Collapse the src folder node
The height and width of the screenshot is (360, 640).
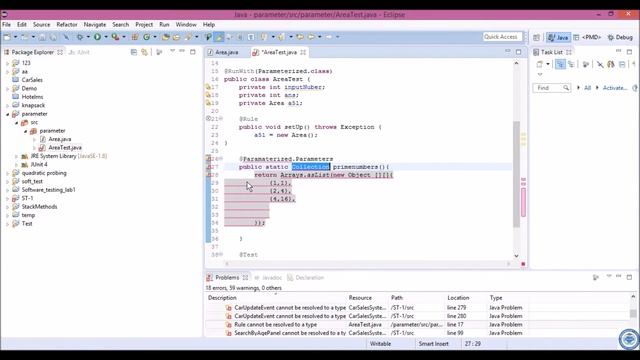tap(17, 122)
